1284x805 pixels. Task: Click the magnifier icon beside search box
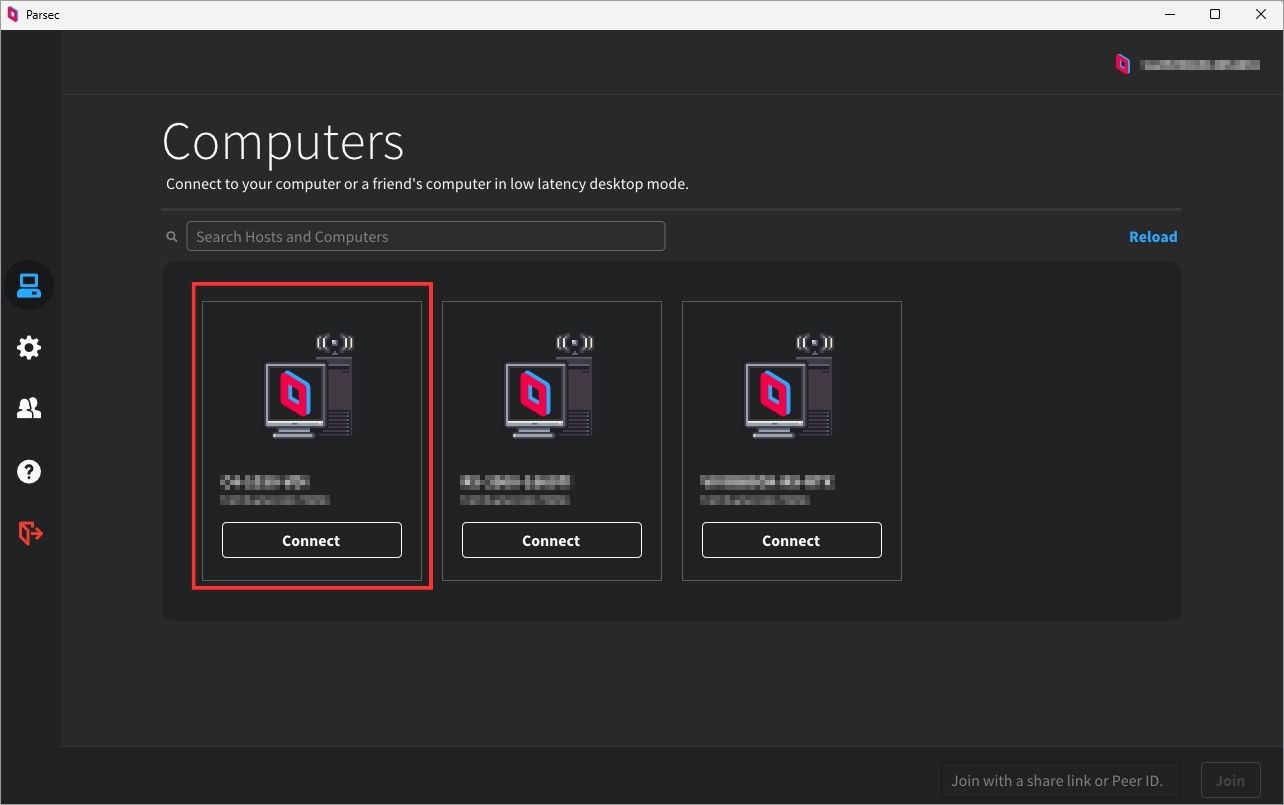coord(172,237)
